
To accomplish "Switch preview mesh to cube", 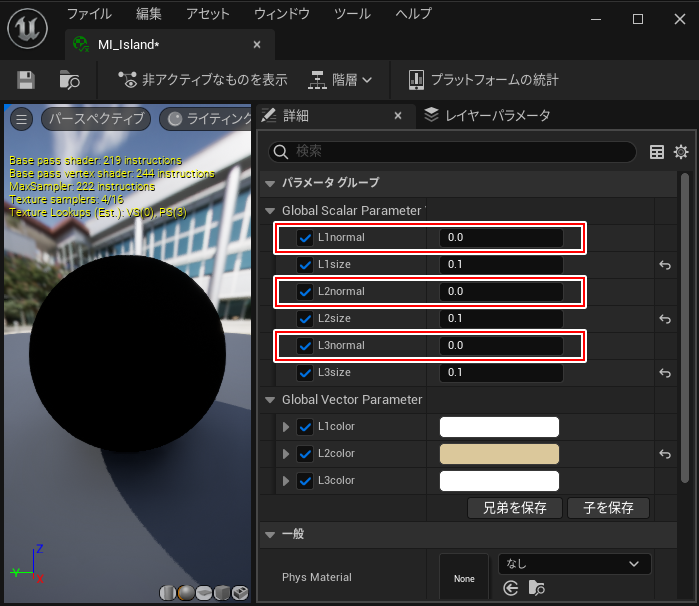I will (222, 593).
